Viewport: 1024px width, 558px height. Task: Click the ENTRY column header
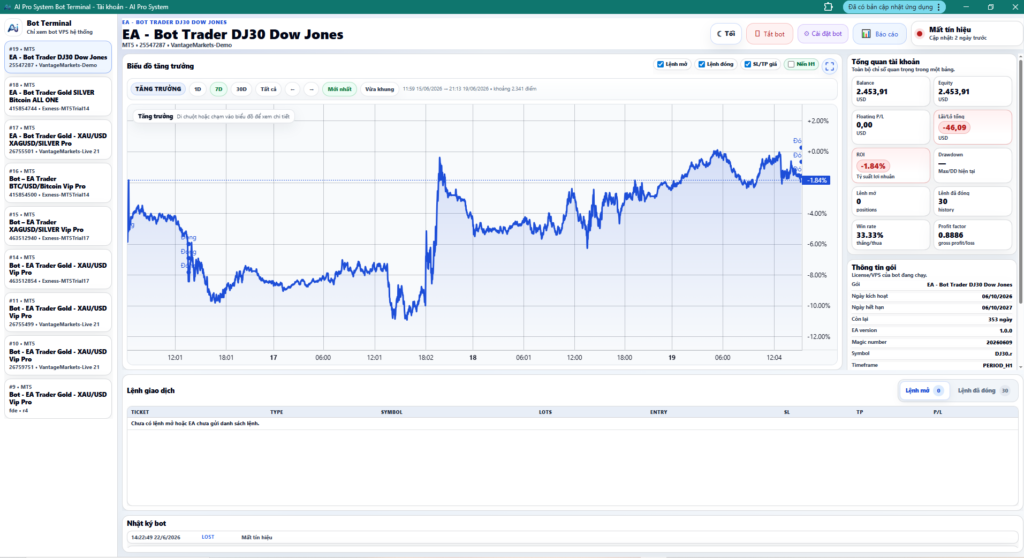658,412
